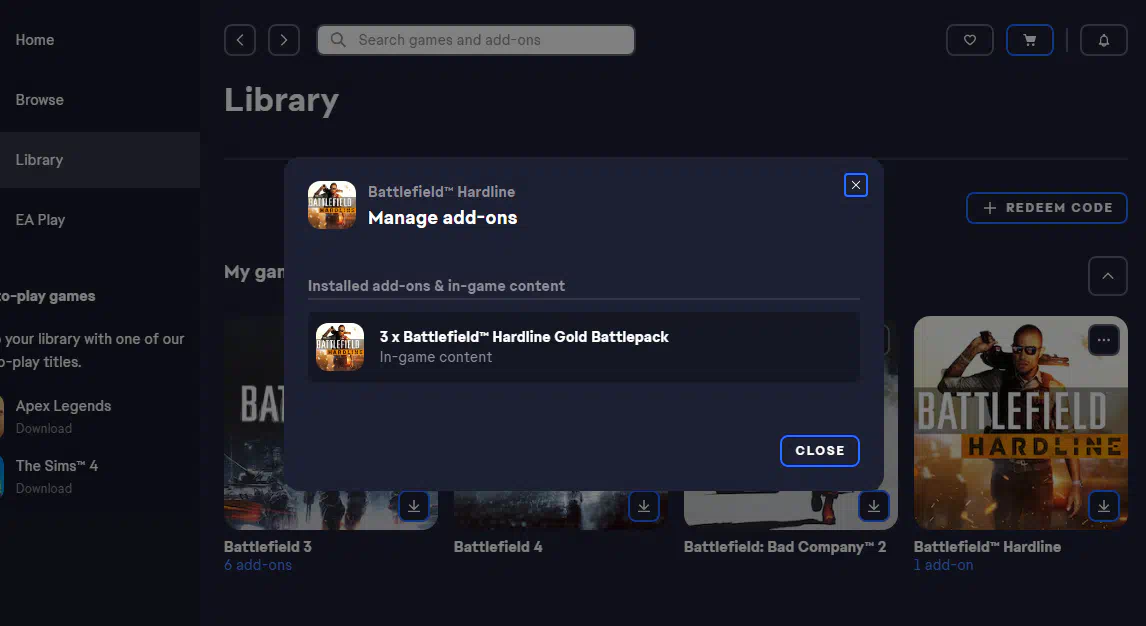Click the Redeem Code button
This screenshot has height=626, width=1146.
click(x=1047, y=208)
